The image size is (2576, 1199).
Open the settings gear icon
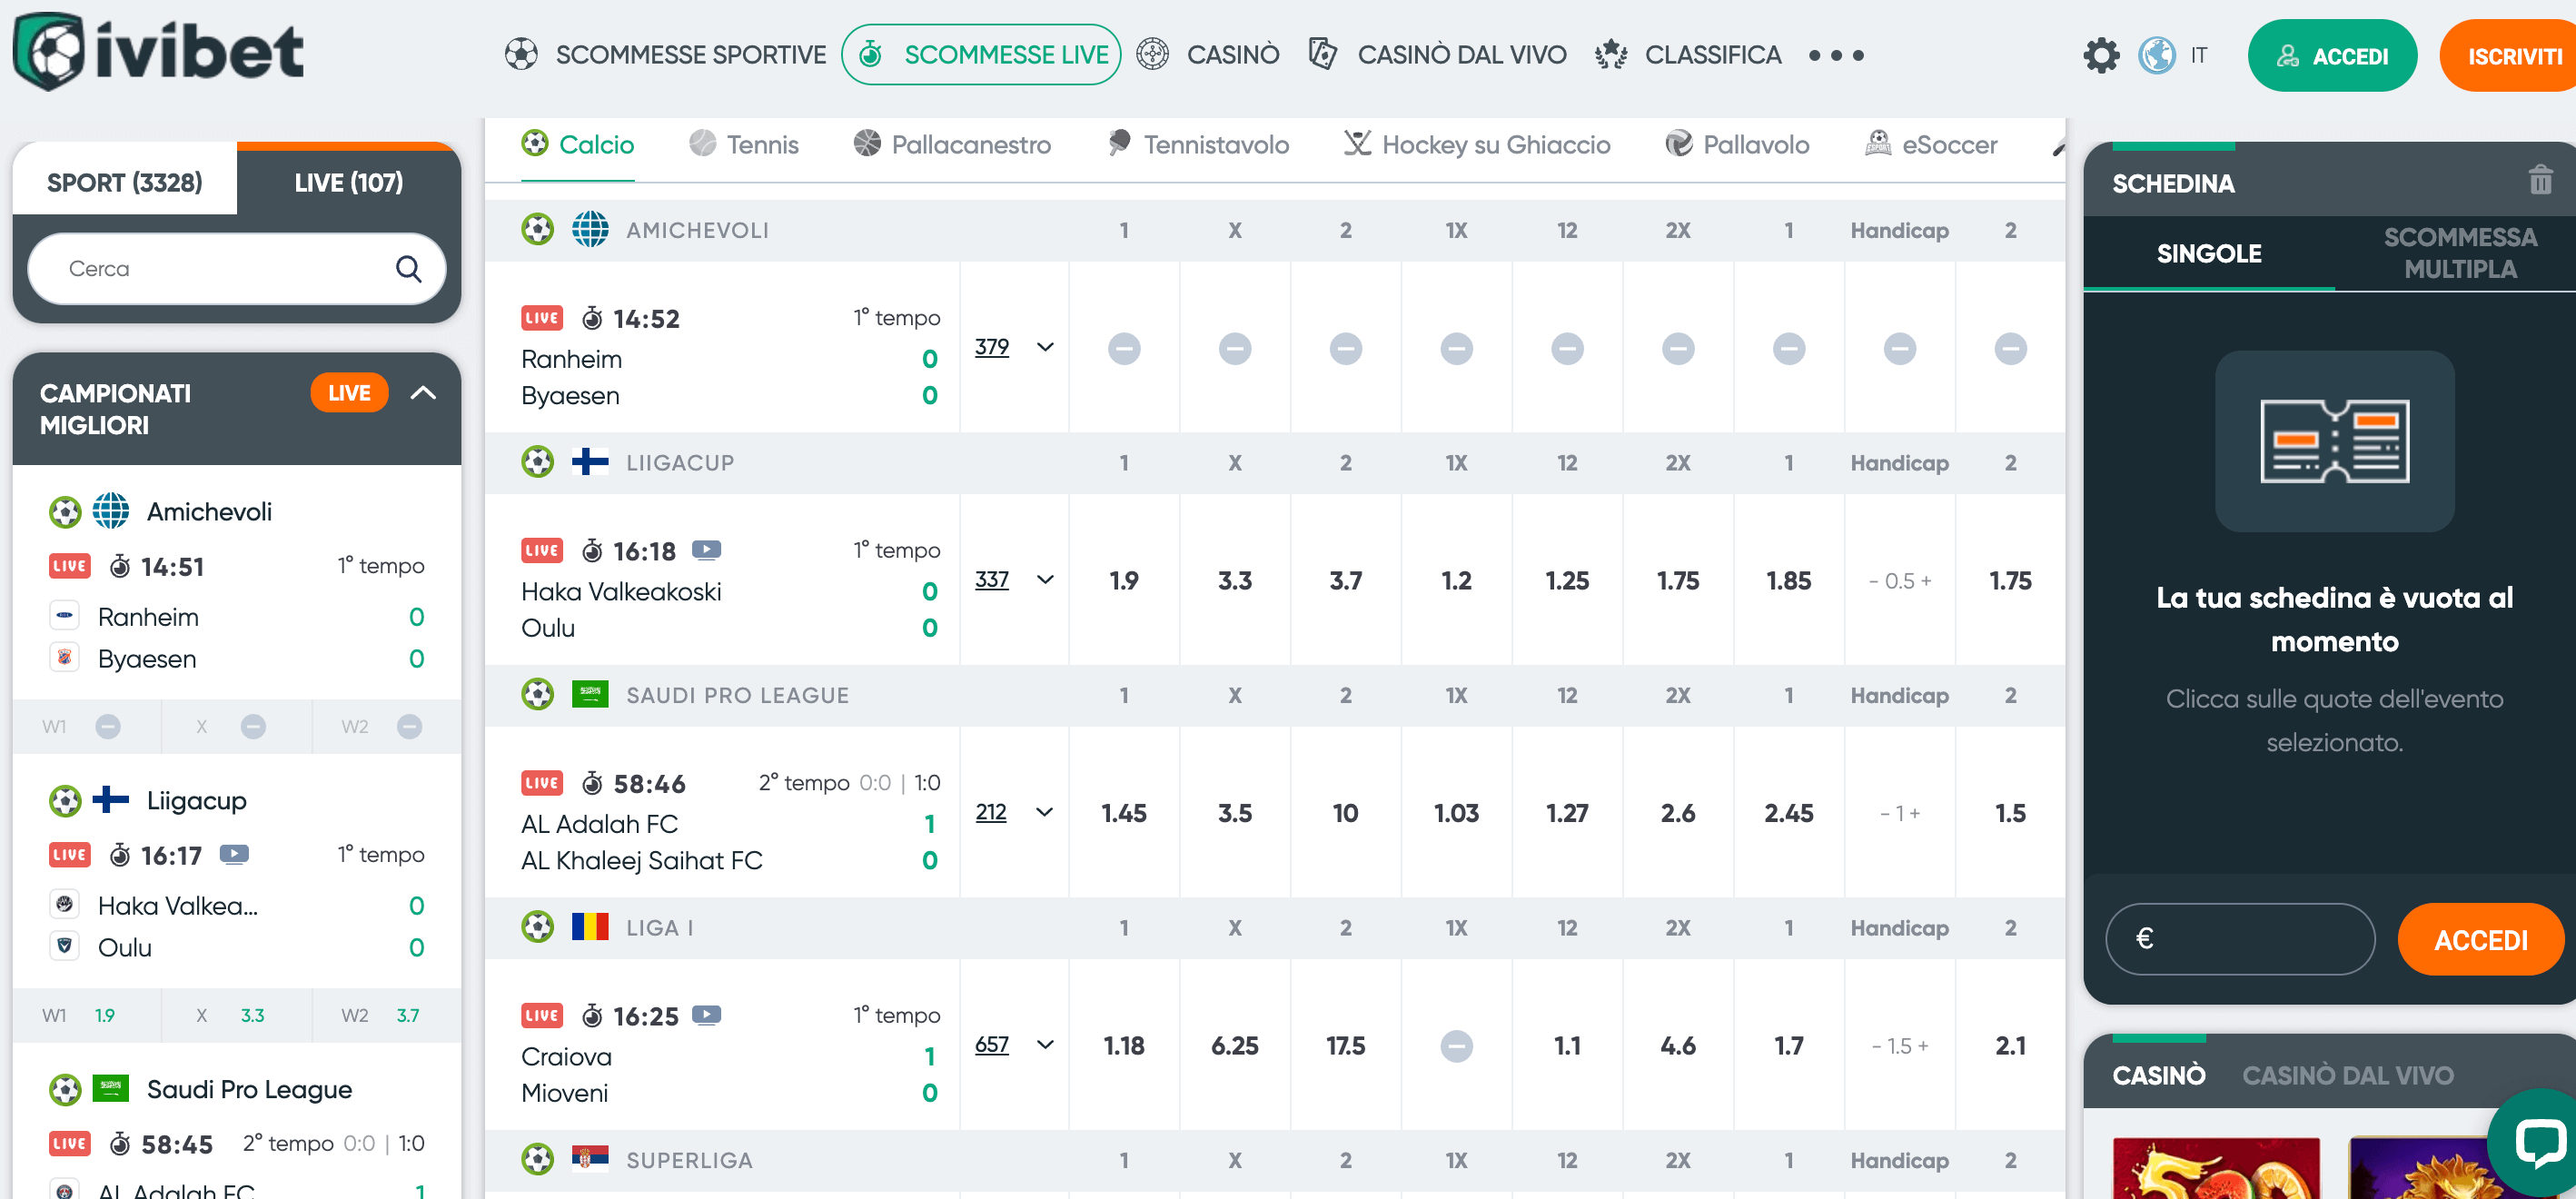pyautogui.click(x=2102, y=55)
